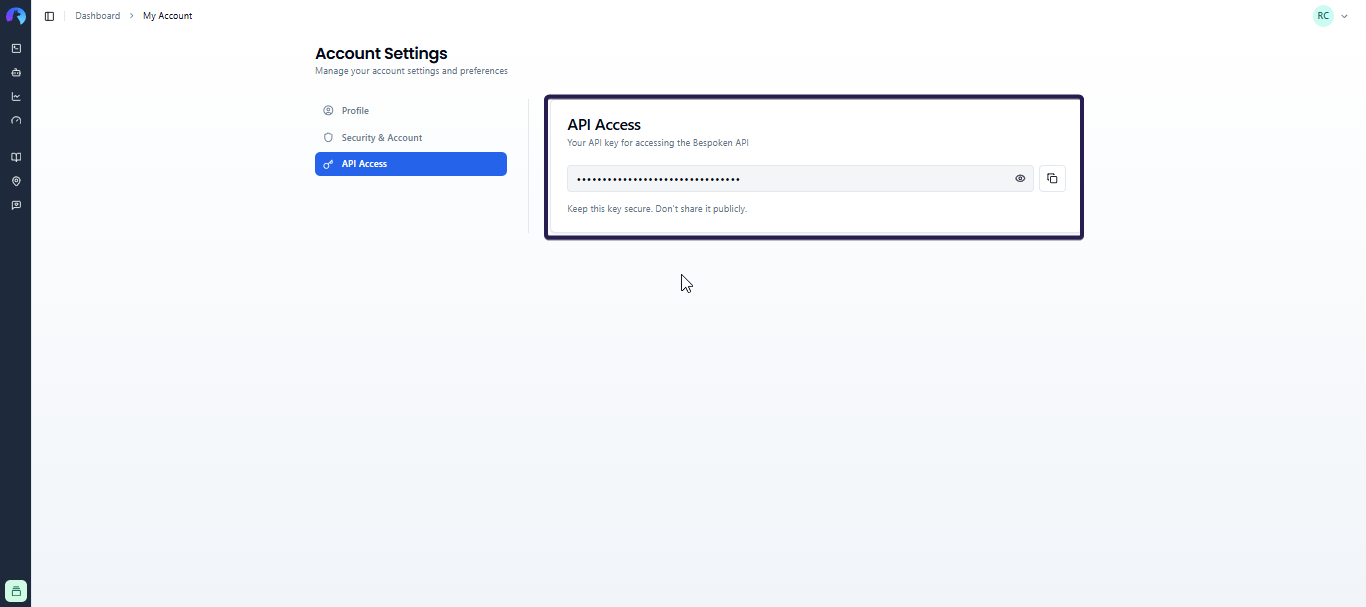Open the line chart analytics icon
The width and height of the screenshot is (1366, 607).
pos(16,96)
